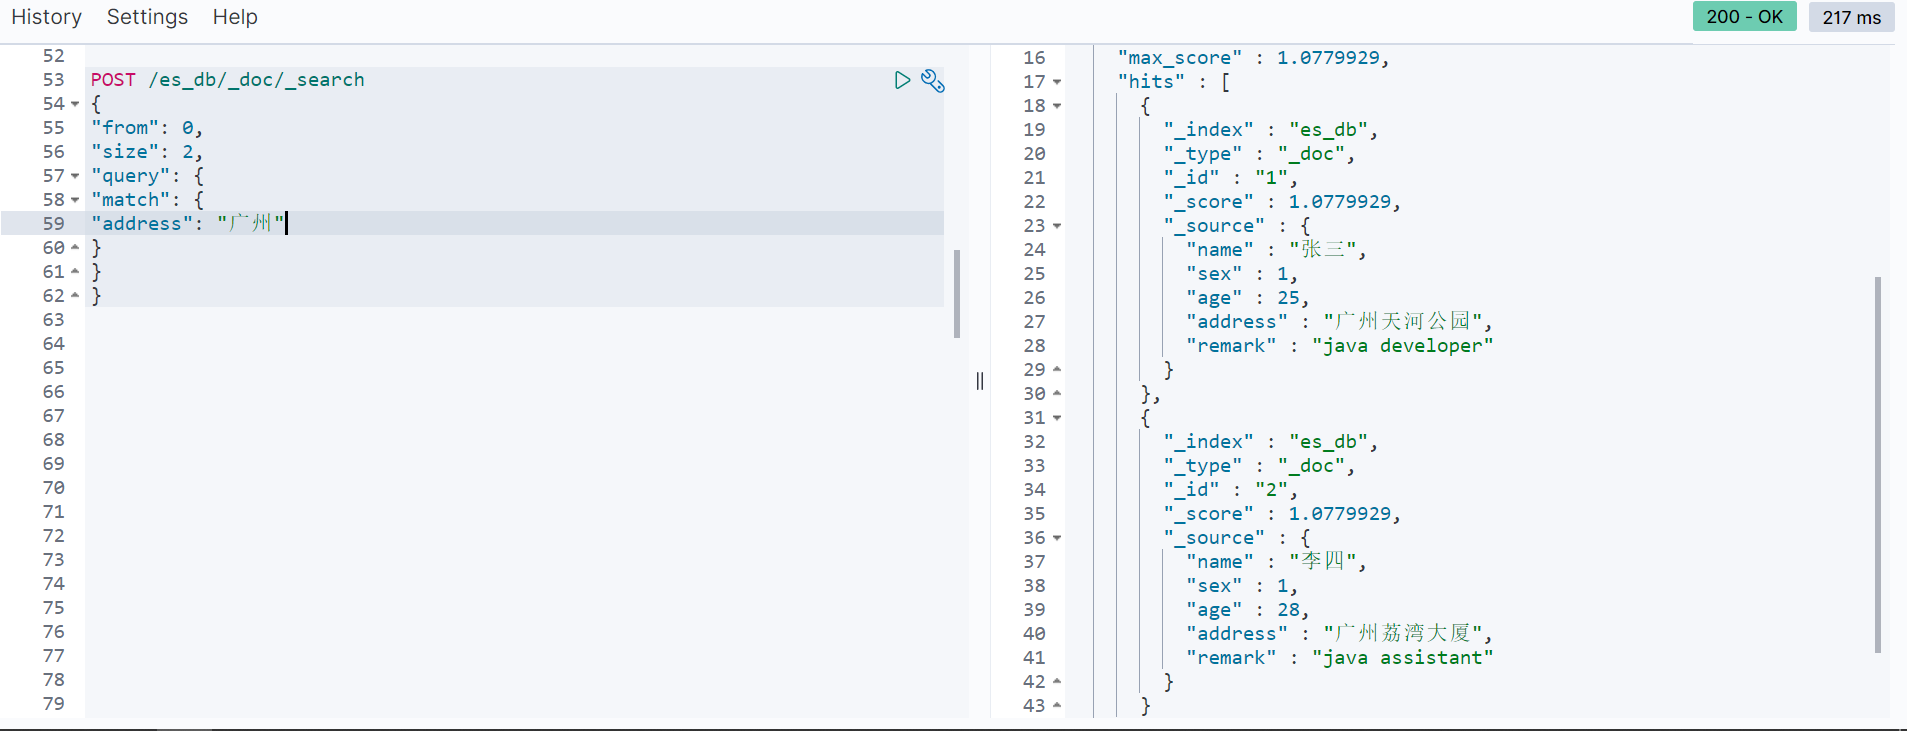The image size is (1907, 731).
Task: Collapse the match block at editor line 58
Action: [75, 200]
